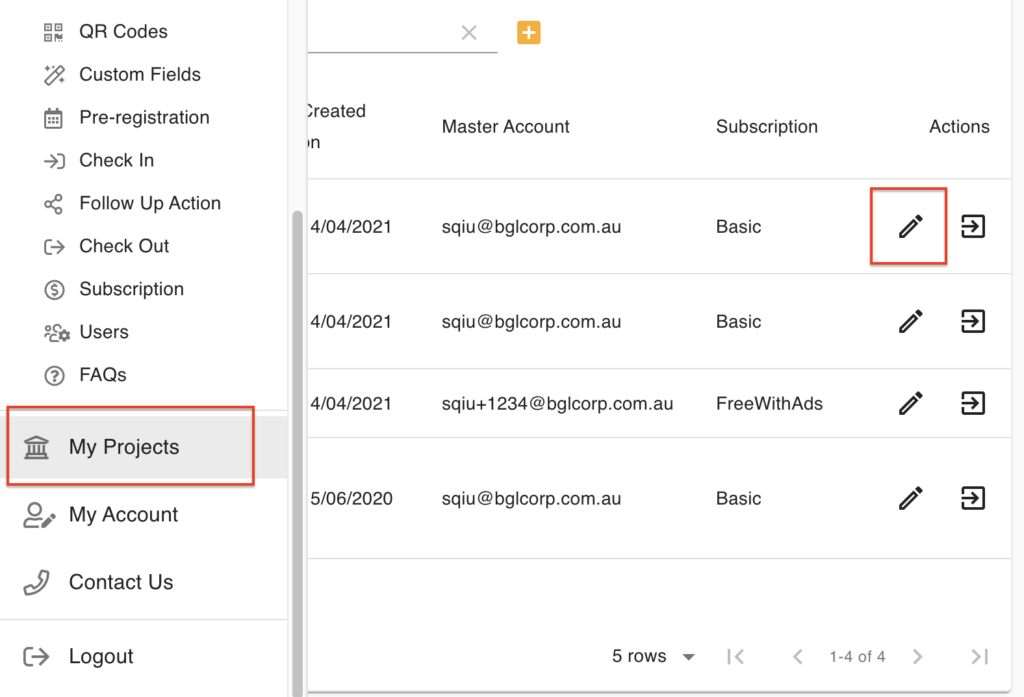Select the Pre-registration calendar icon
The image size is (1024, 697).
point(51,117)
